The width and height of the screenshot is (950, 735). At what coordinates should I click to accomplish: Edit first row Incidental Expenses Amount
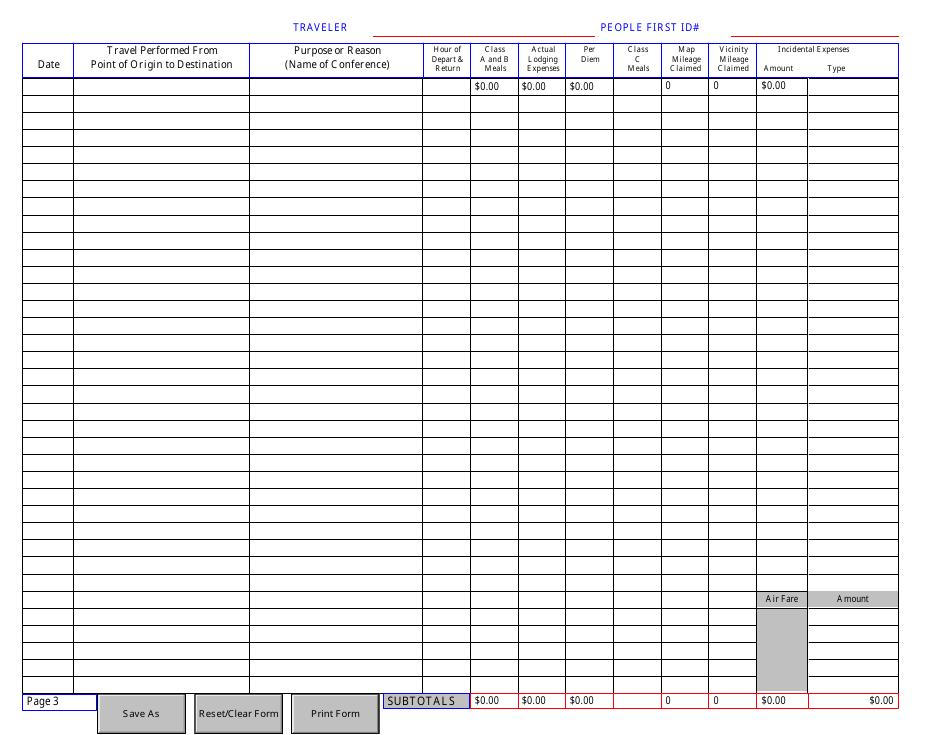click(x=782, y=87)
